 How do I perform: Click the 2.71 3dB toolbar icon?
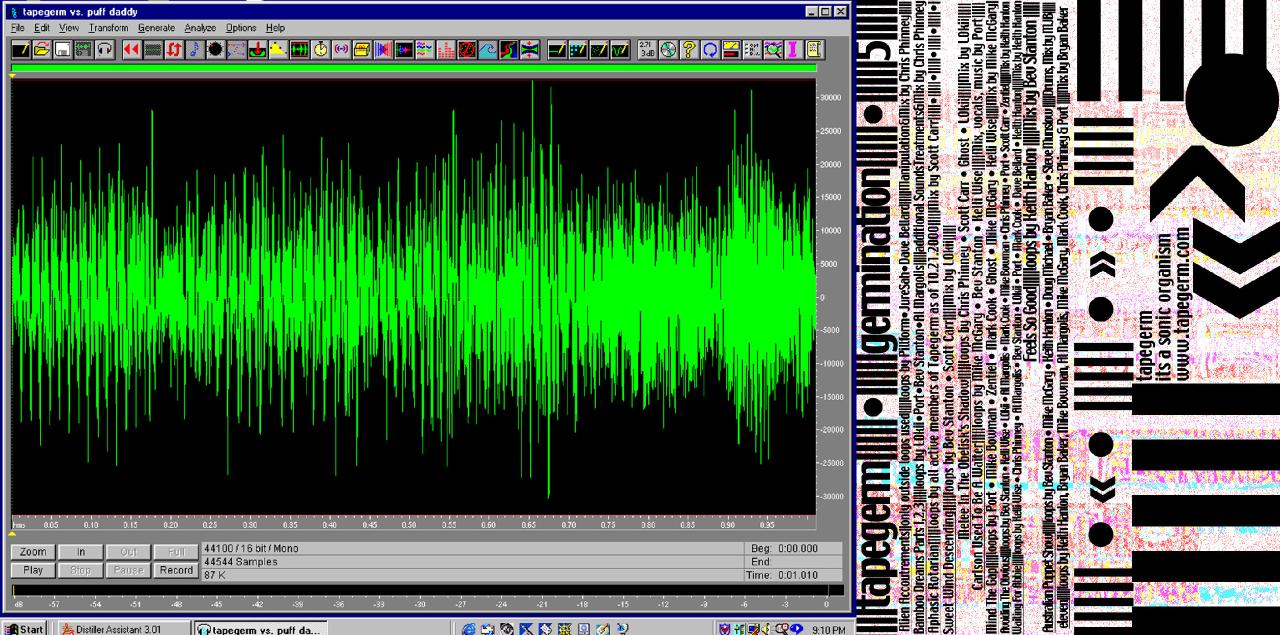[x=646, y=49]
